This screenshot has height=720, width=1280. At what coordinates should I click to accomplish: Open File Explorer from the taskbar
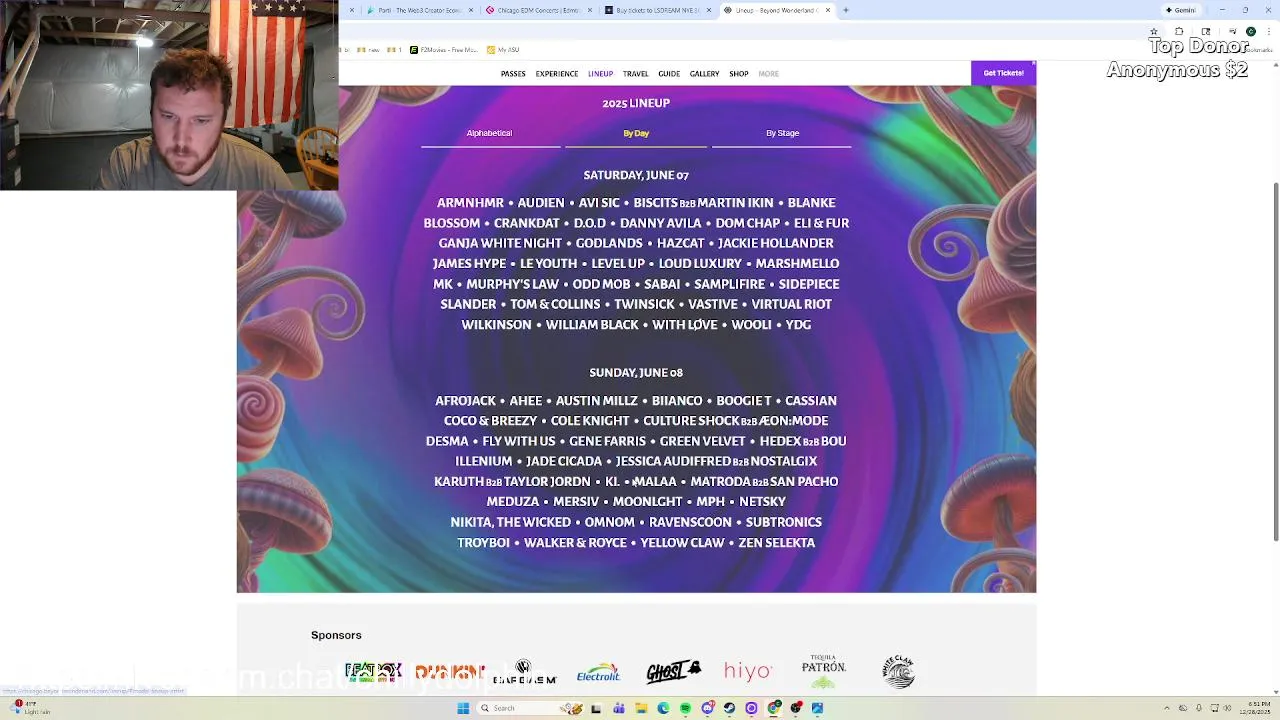[641, 708]
